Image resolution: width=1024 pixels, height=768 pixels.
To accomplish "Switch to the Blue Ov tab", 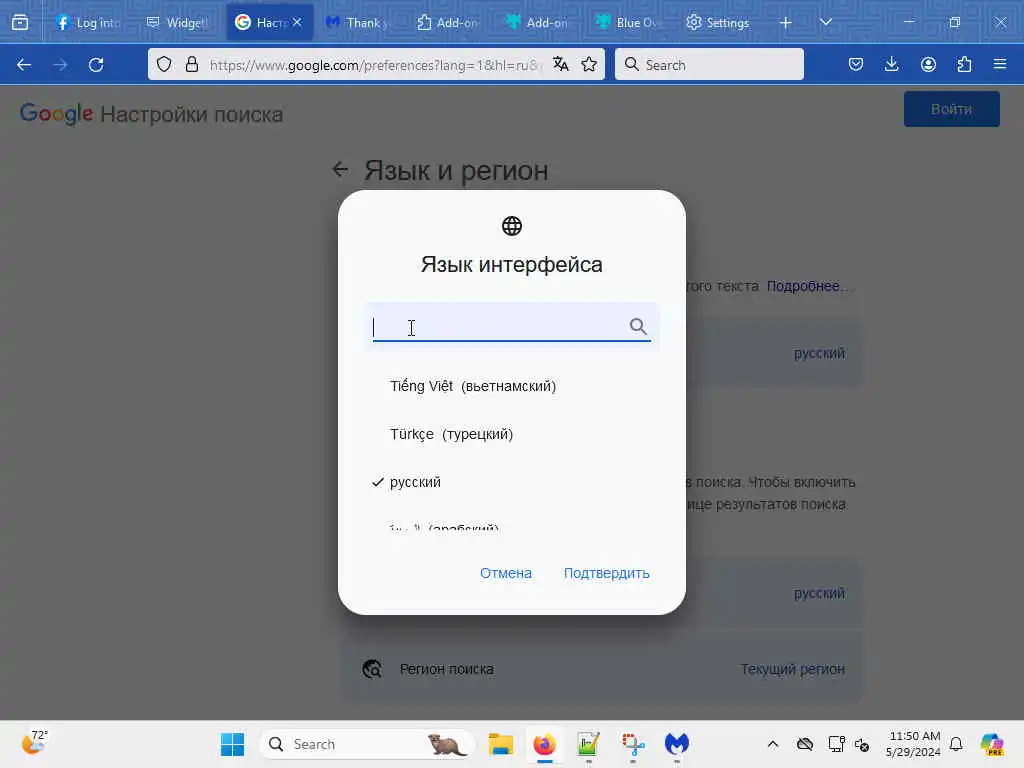I will (627, 22).
